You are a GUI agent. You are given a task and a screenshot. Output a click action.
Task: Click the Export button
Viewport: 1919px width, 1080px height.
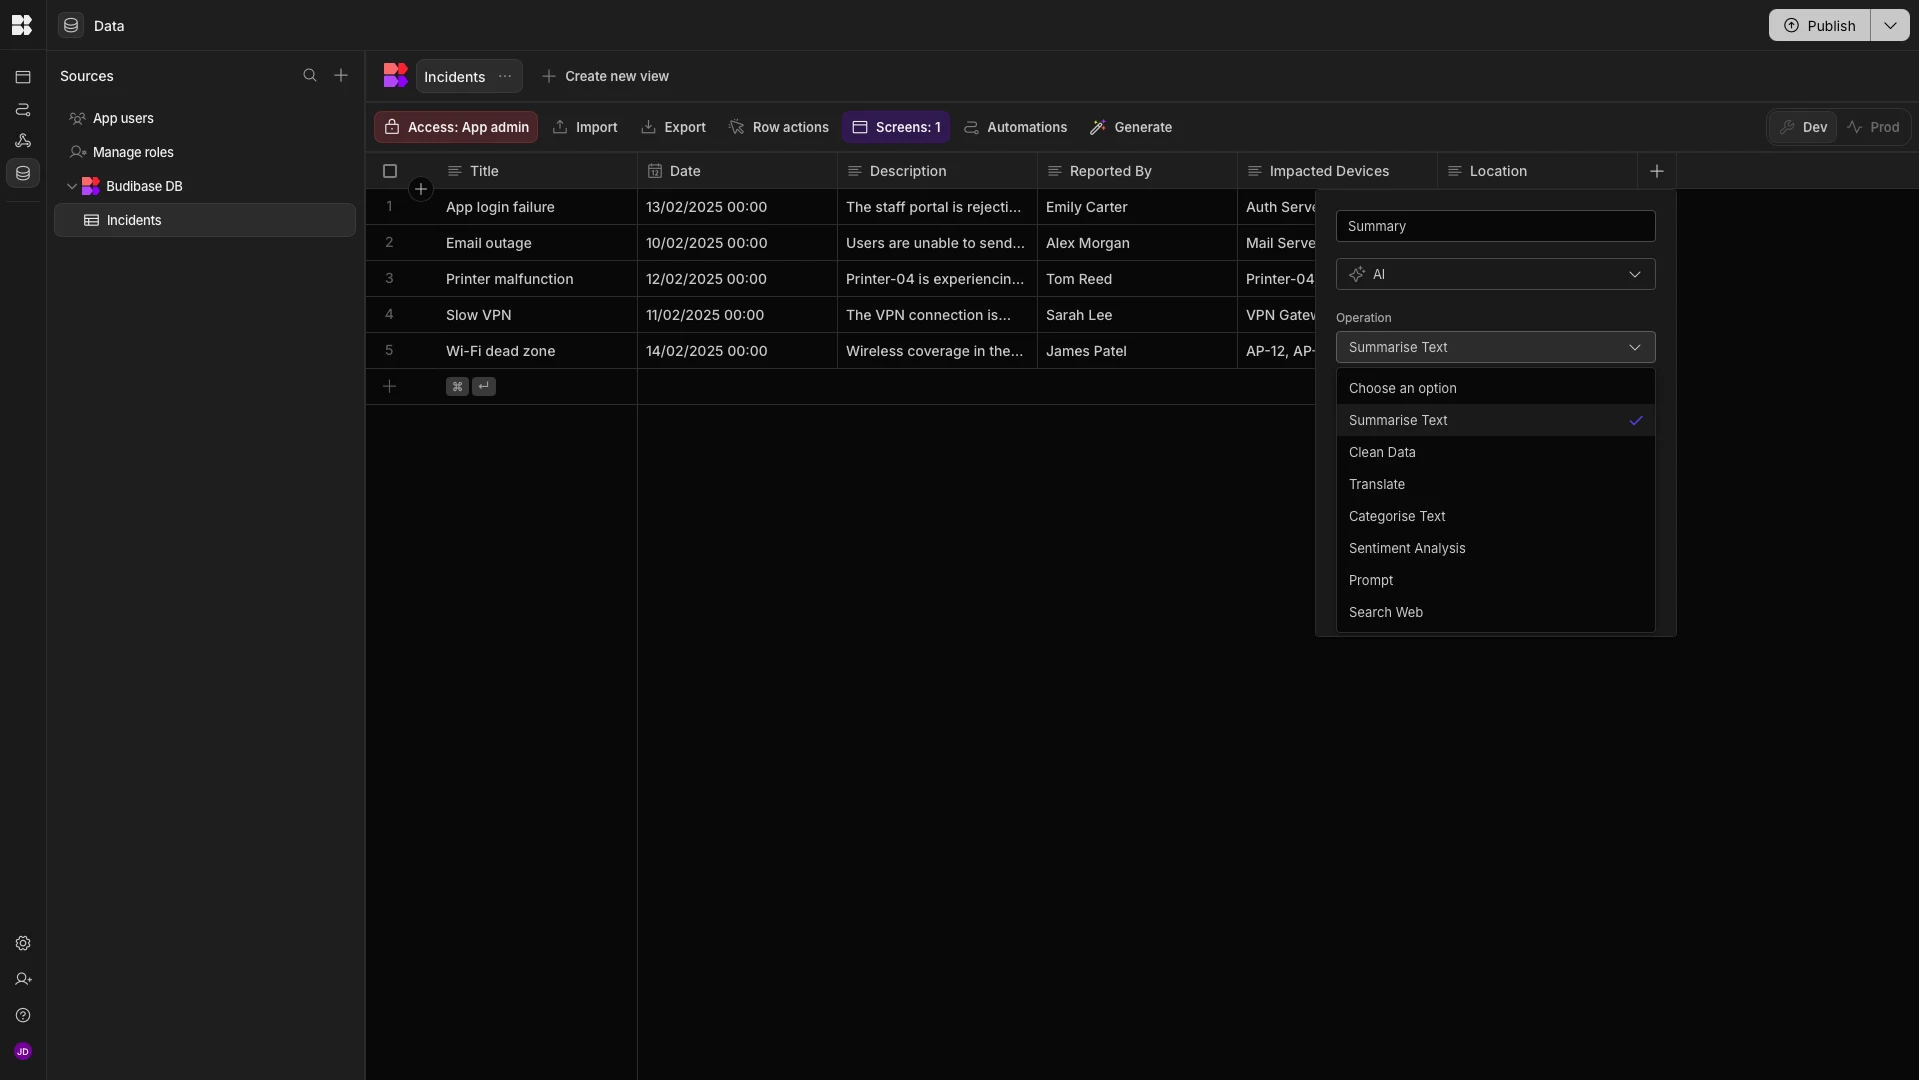tap(673, 127)
